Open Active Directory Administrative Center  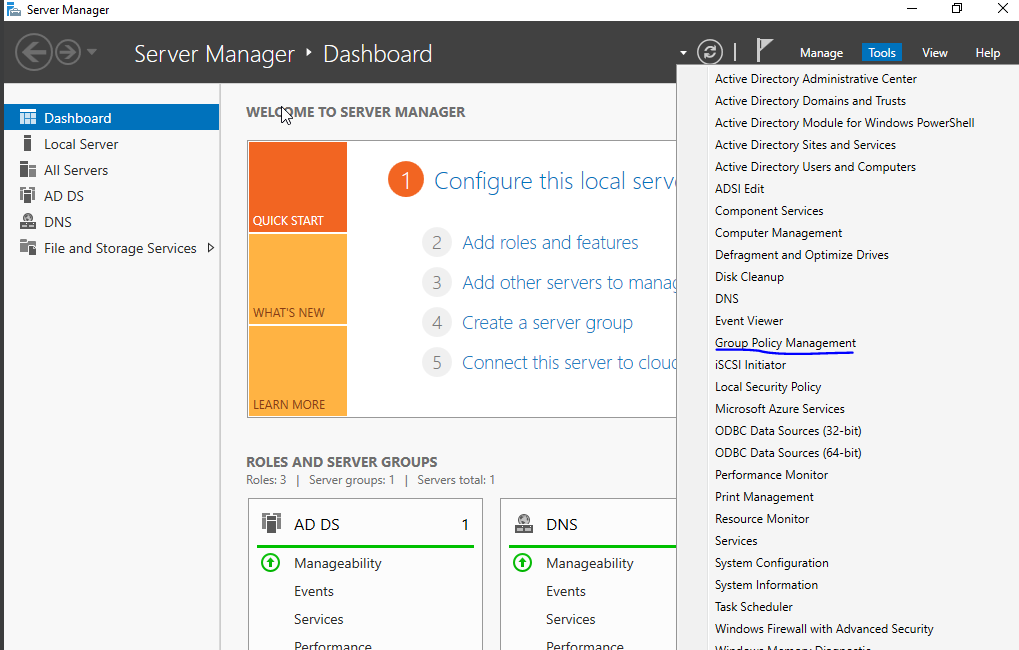coord(816,79)
